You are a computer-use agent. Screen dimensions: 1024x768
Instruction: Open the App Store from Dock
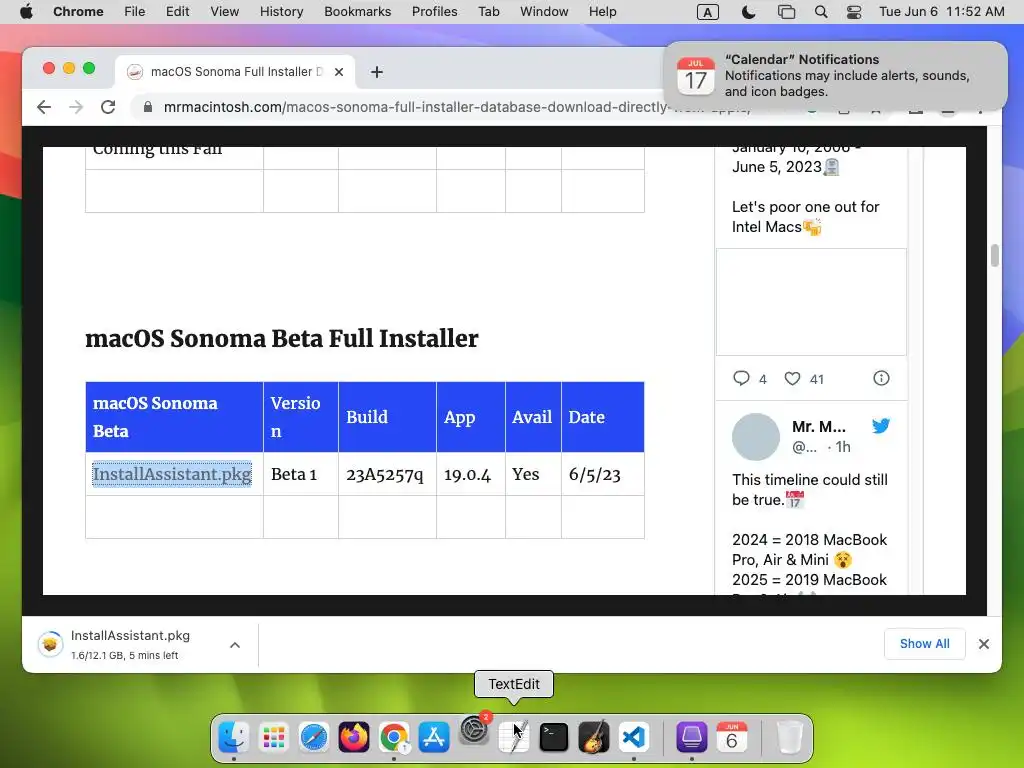pyautogui.click(x=434, y=737)
